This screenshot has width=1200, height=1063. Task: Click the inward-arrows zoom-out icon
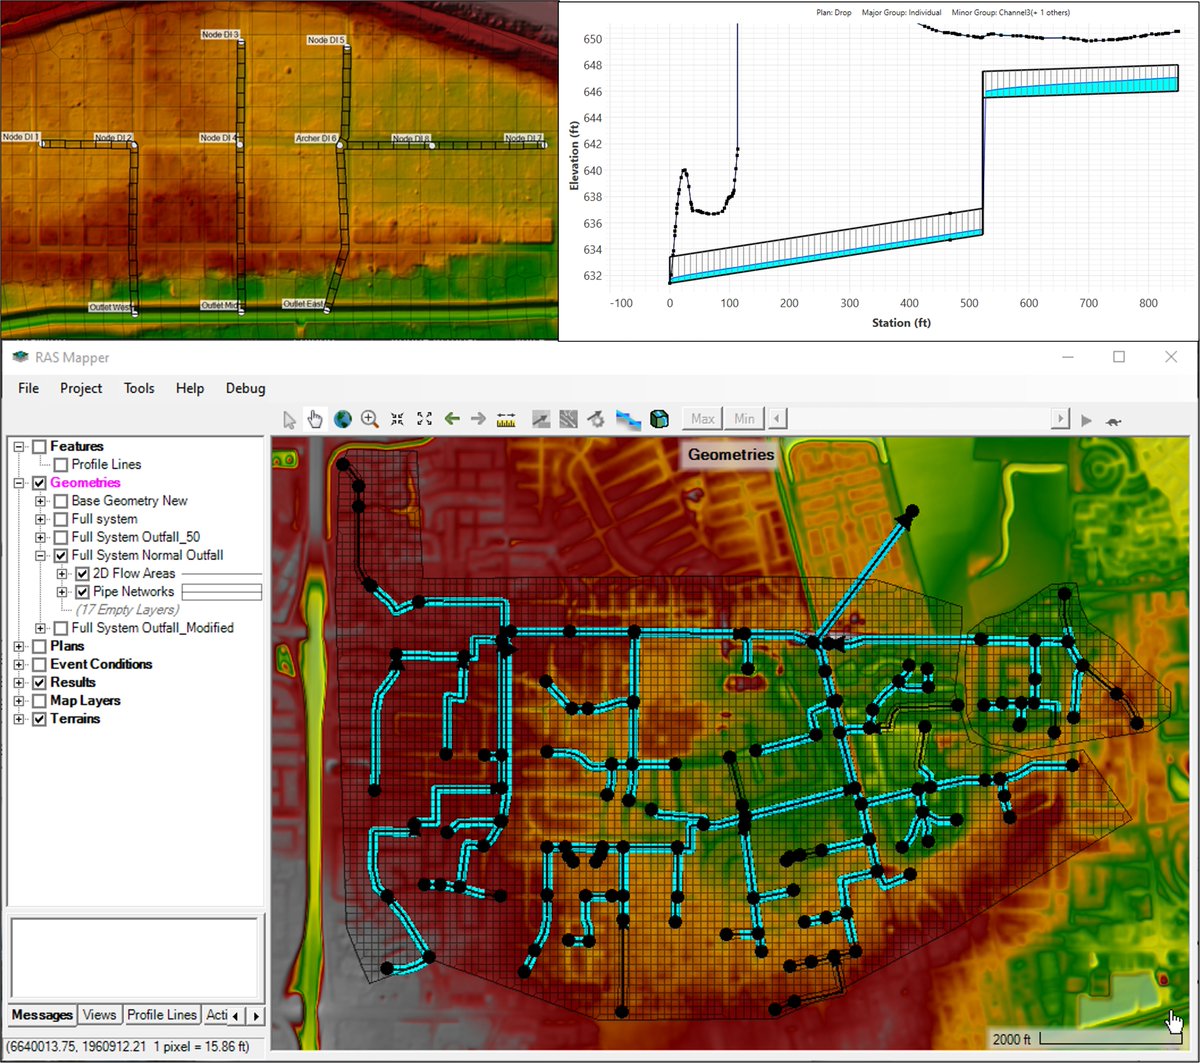tap(397, 419)
